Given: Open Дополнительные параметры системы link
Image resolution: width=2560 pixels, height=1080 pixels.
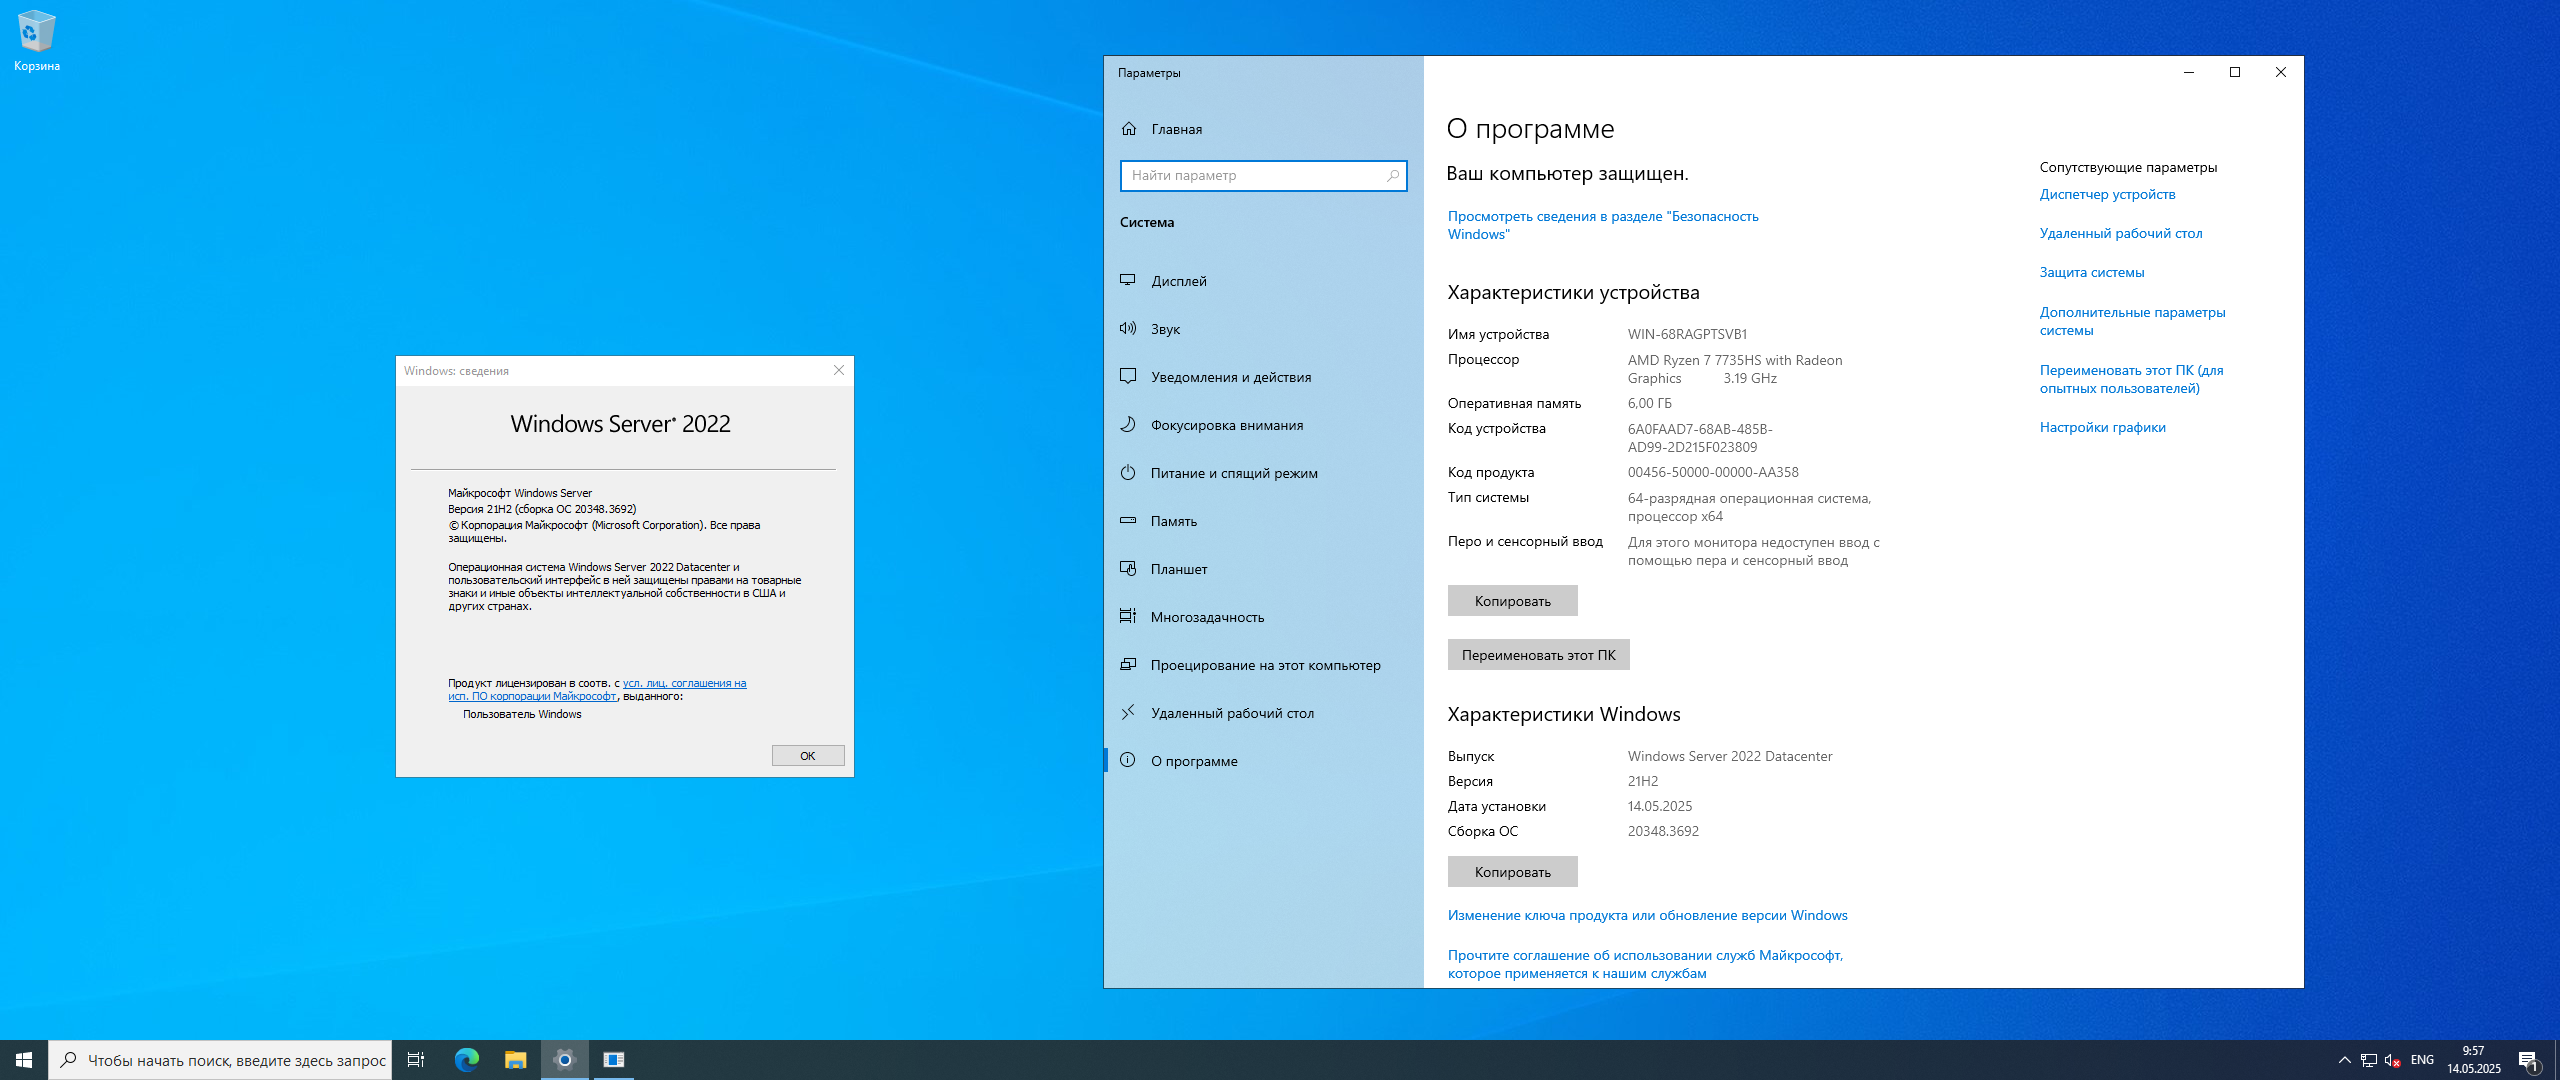Looking at the screenshot, I should click(2133, 321).
